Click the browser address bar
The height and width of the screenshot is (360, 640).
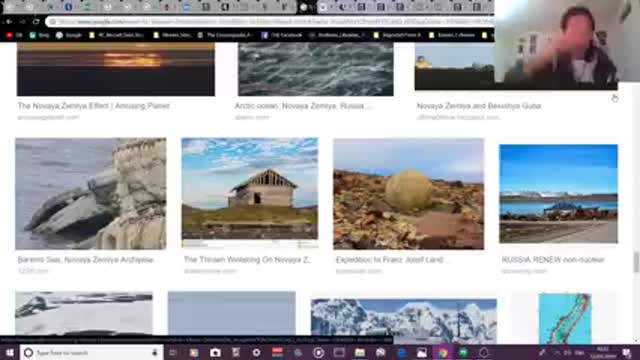pyautogui.click(x=269, y=22)
